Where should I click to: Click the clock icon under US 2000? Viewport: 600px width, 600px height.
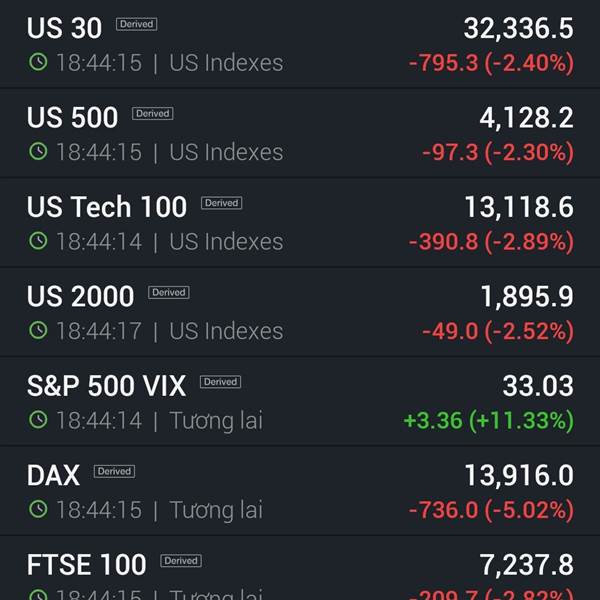click(x=38, y=330)
